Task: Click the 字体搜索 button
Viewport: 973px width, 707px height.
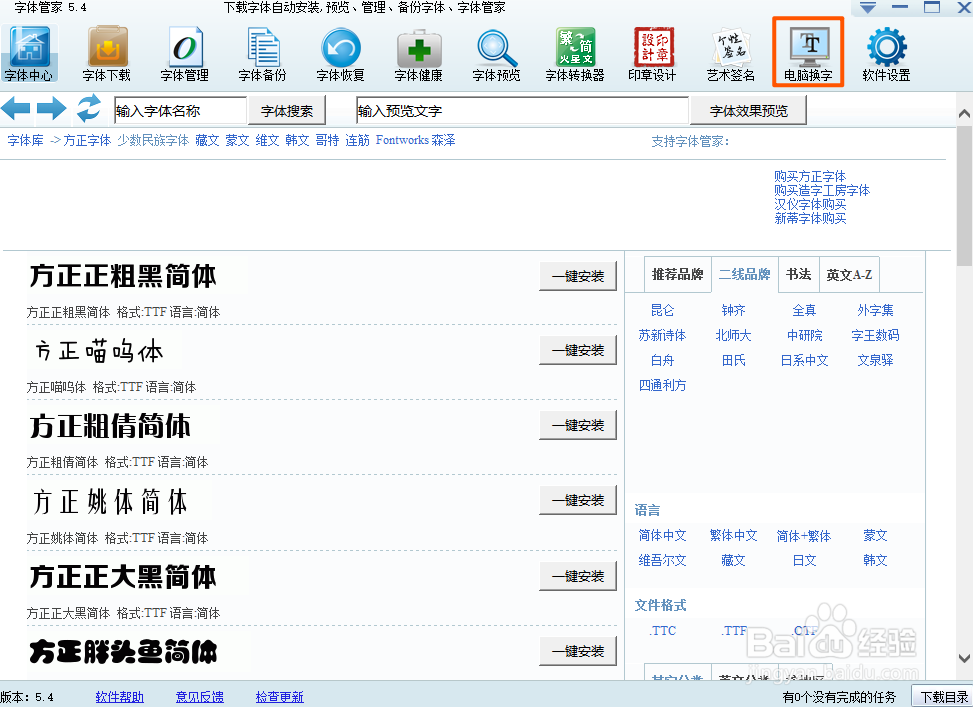Action: (x=287, y=111)
